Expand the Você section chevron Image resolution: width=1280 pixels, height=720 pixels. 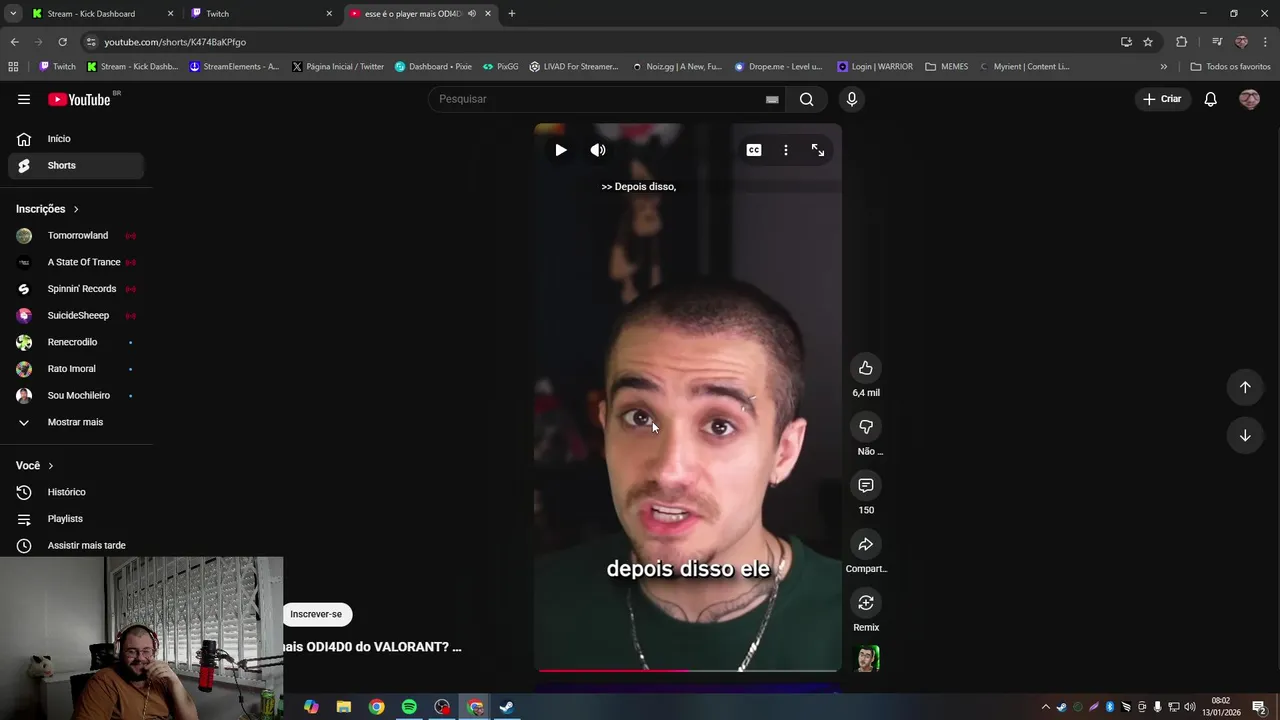click(51, 466)
